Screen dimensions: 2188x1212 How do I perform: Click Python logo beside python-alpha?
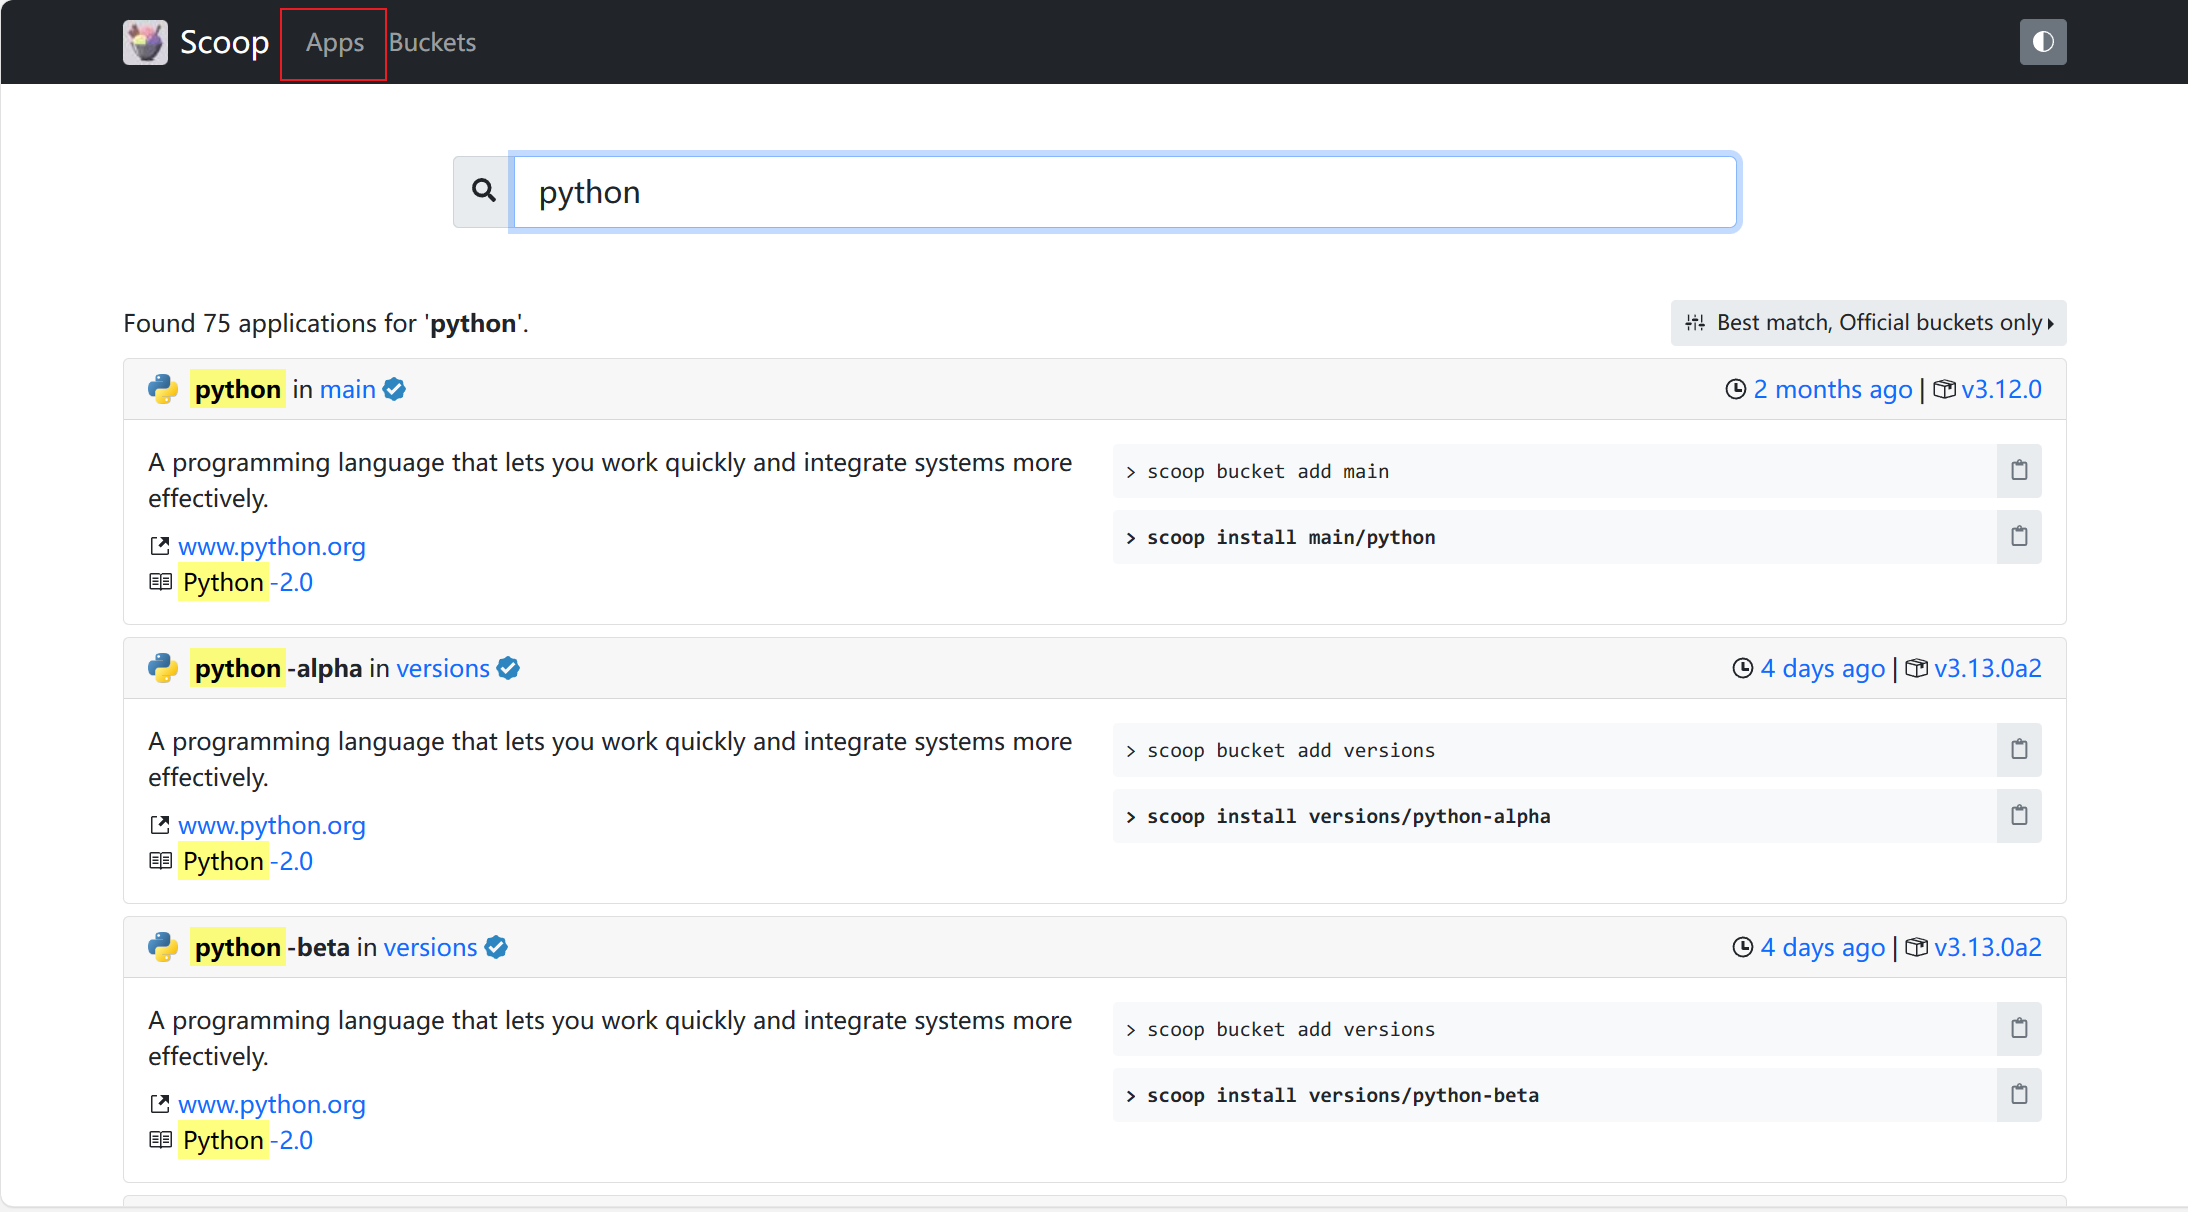click(163, 668)
